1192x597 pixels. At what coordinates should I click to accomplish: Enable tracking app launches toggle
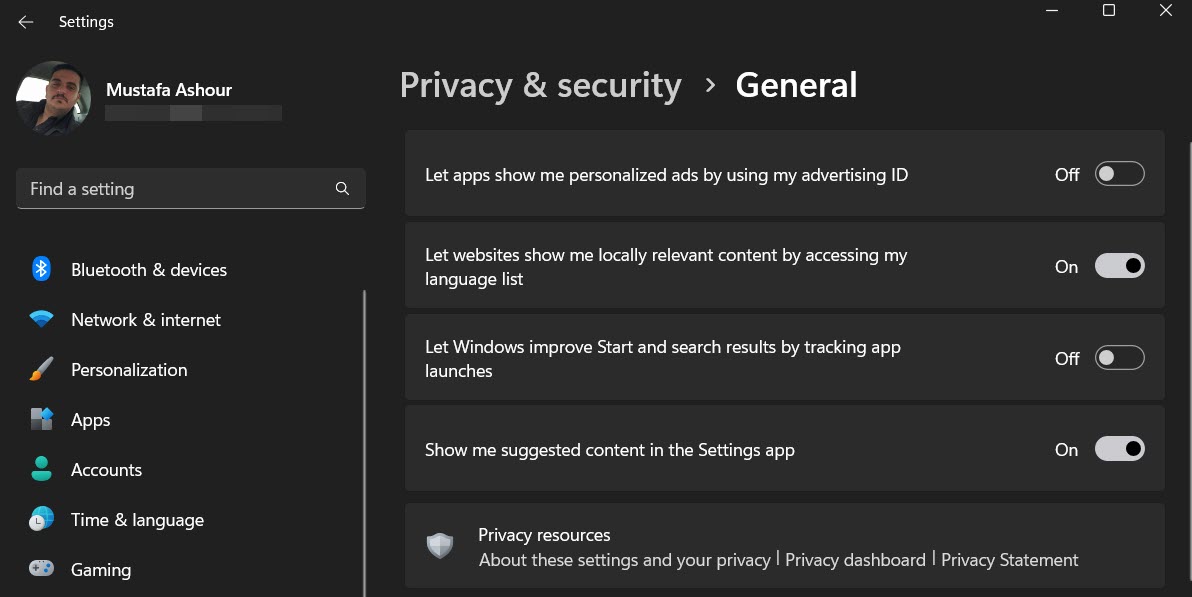point(1119,357)
